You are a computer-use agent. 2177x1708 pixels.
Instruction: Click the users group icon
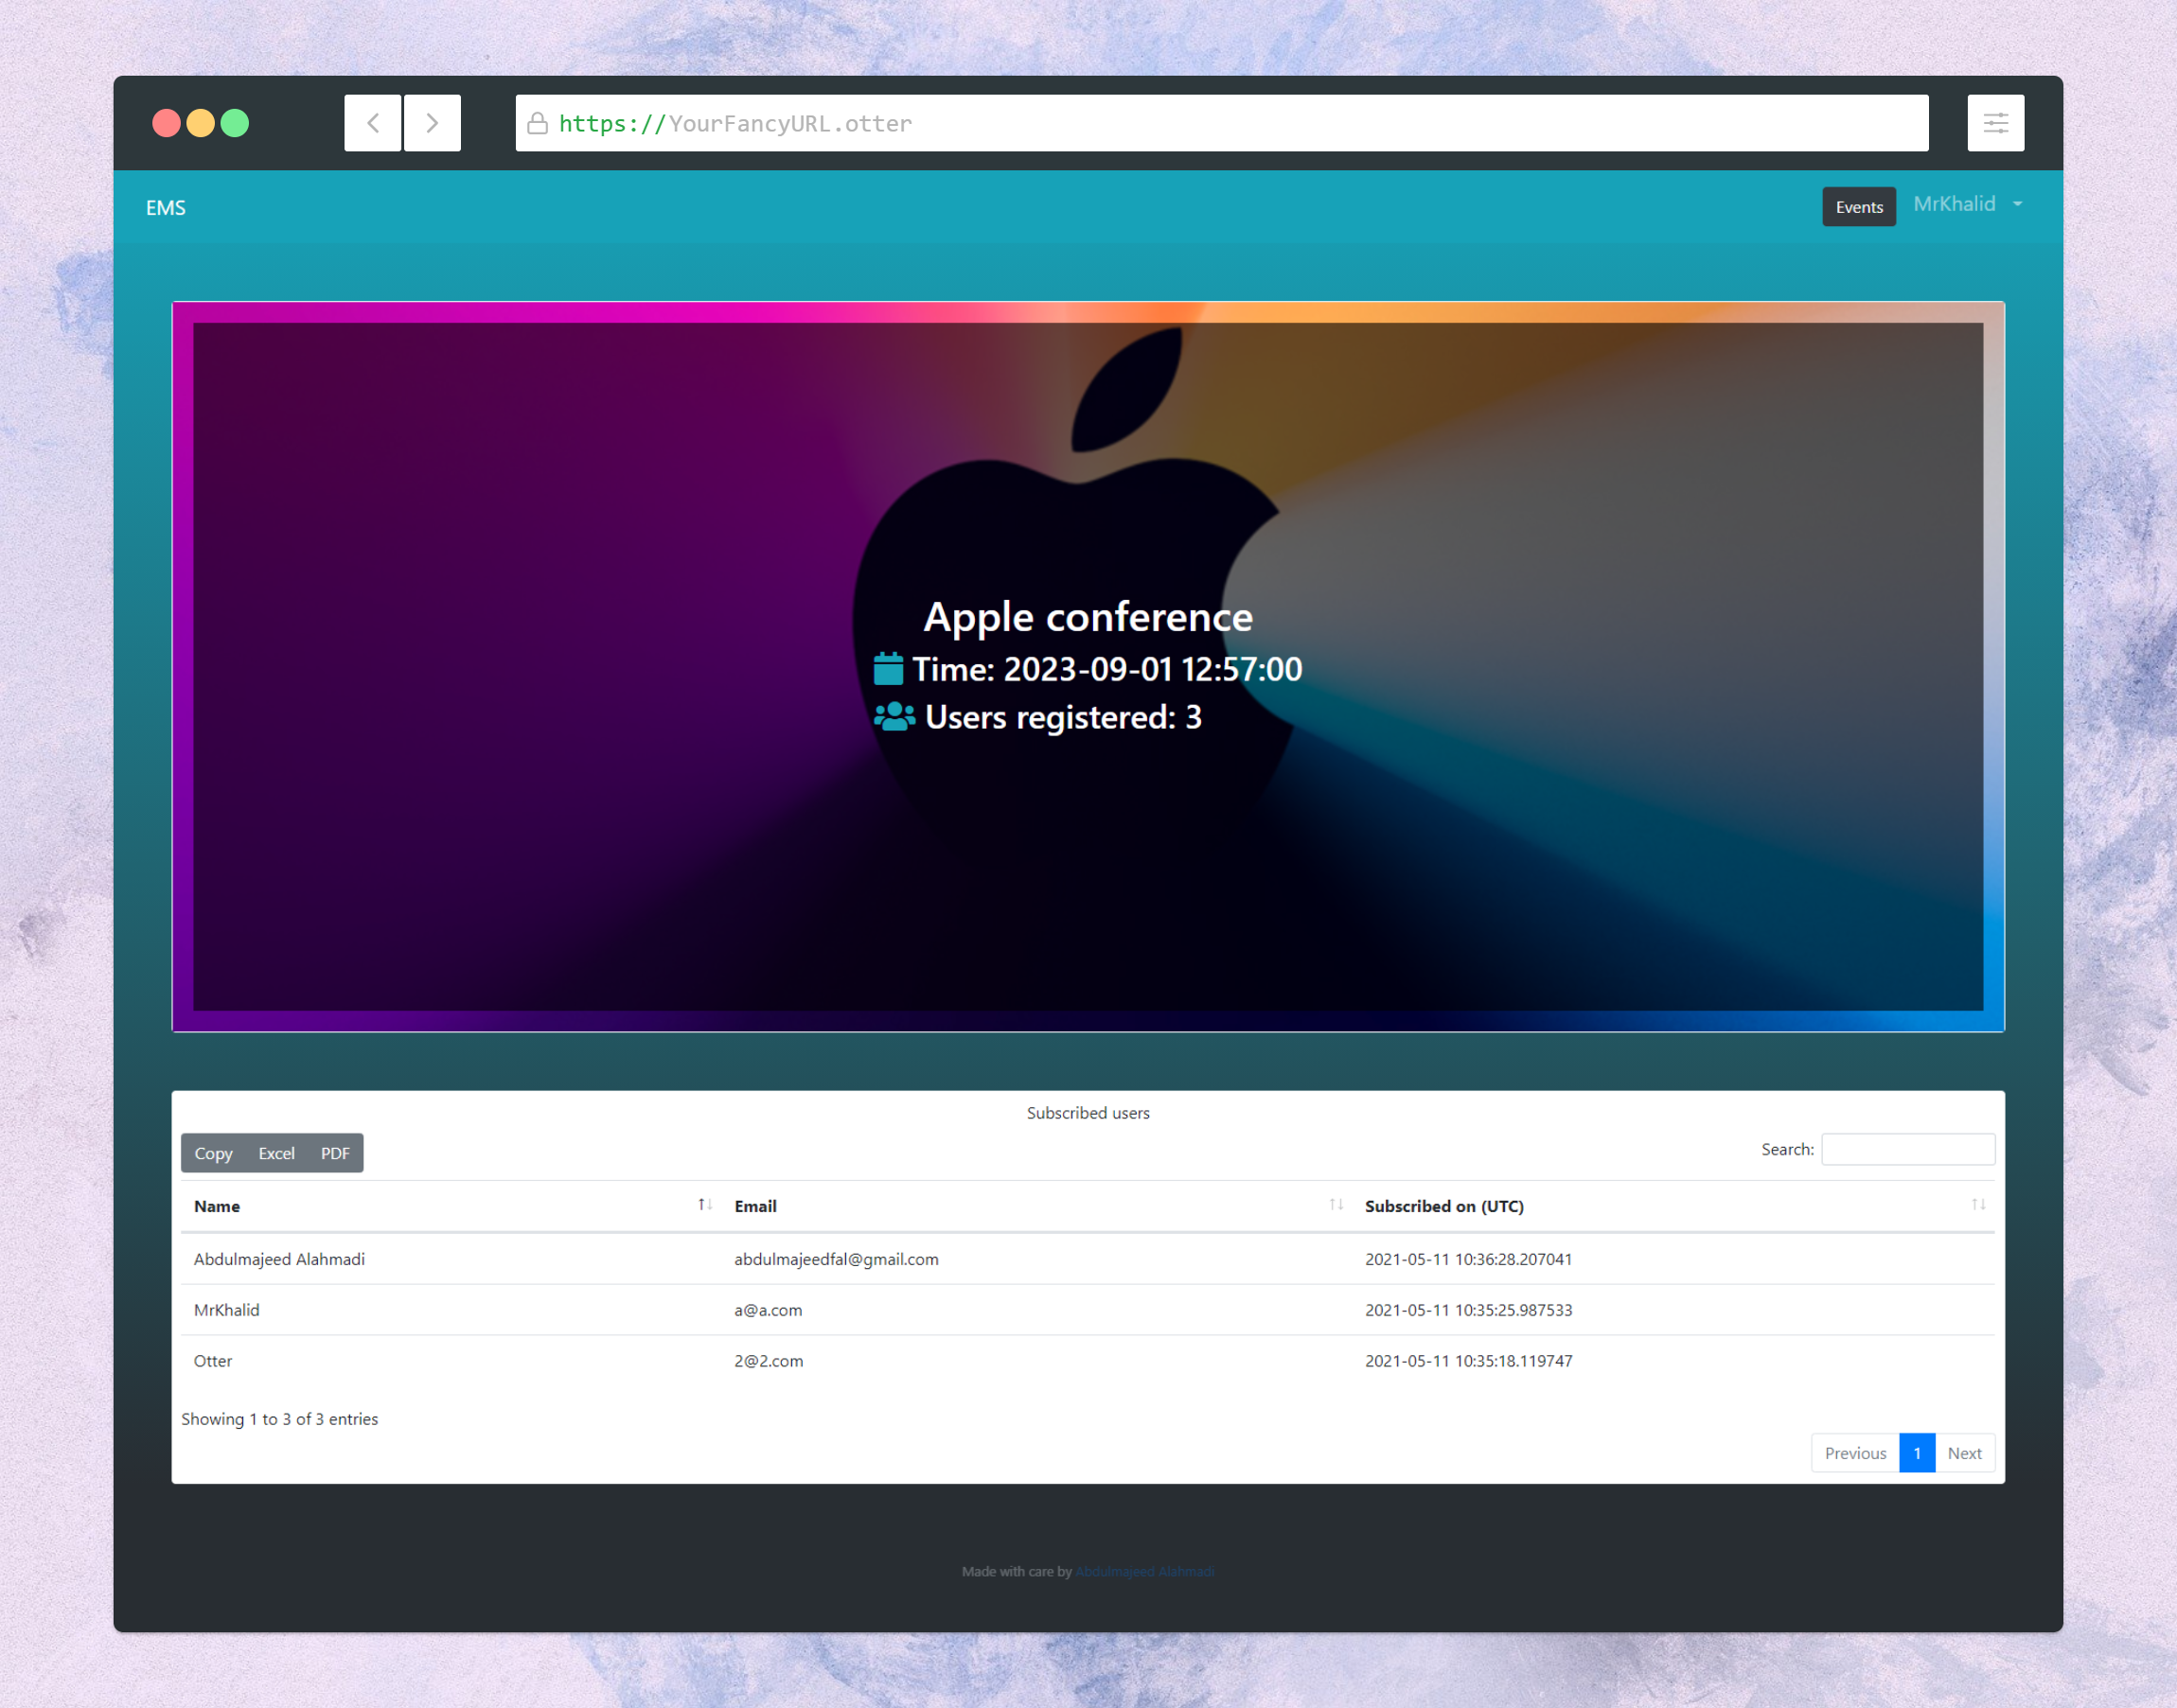pyautogui.click(x=894, y=716)
